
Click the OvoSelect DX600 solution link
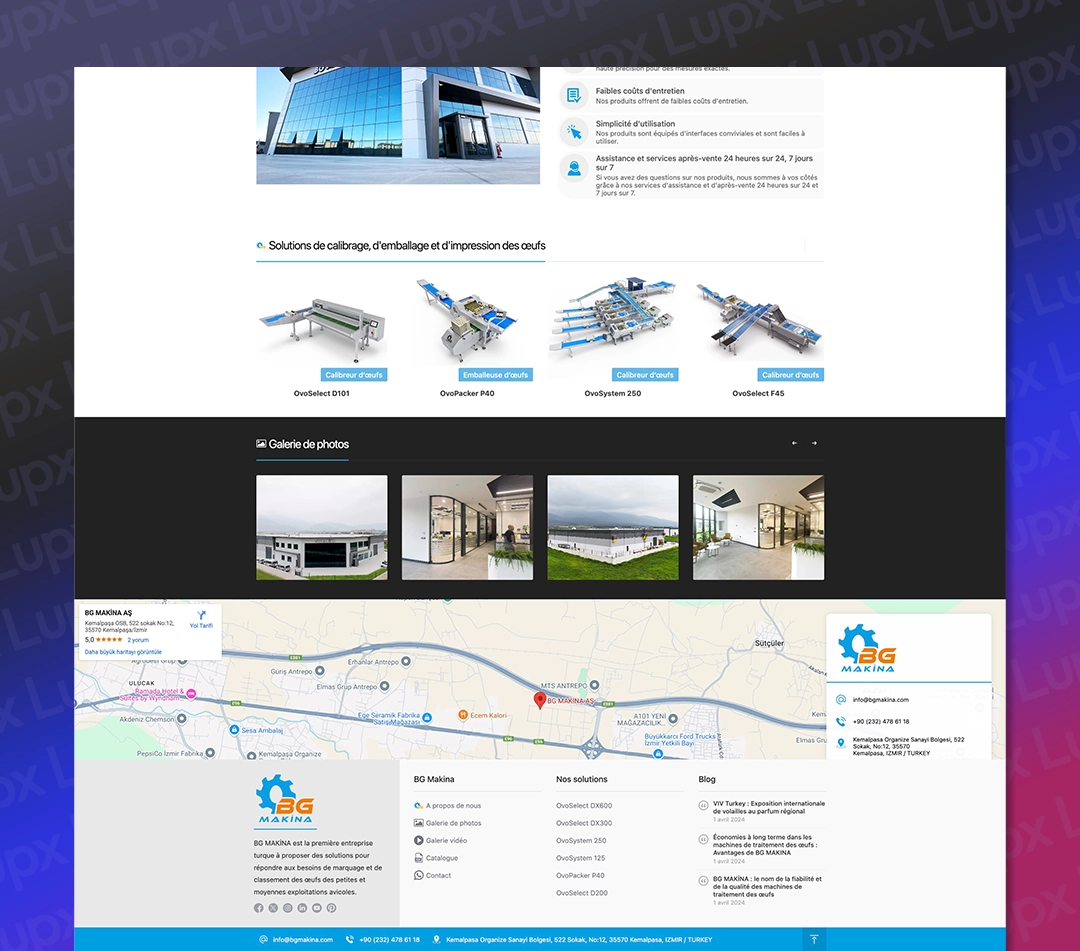tap(584, 805)
